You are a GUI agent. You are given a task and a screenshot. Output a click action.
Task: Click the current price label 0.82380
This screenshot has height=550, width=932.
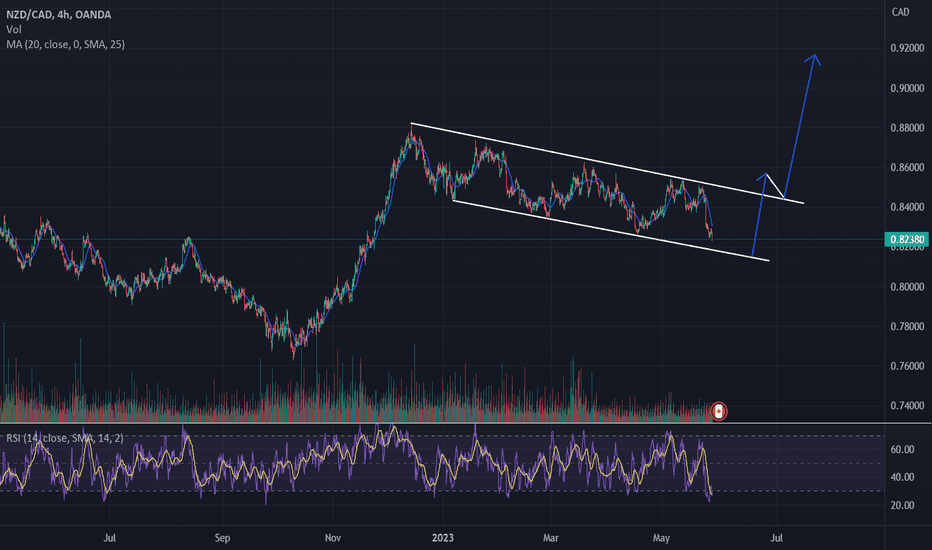coord(906,240)
